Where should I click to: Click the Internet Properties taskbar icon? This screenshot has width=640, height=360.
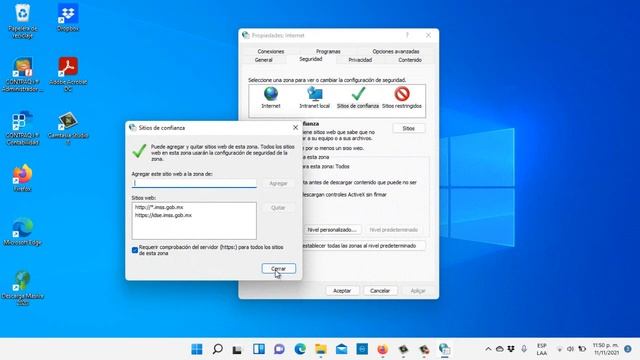click(x=444, y=349)
